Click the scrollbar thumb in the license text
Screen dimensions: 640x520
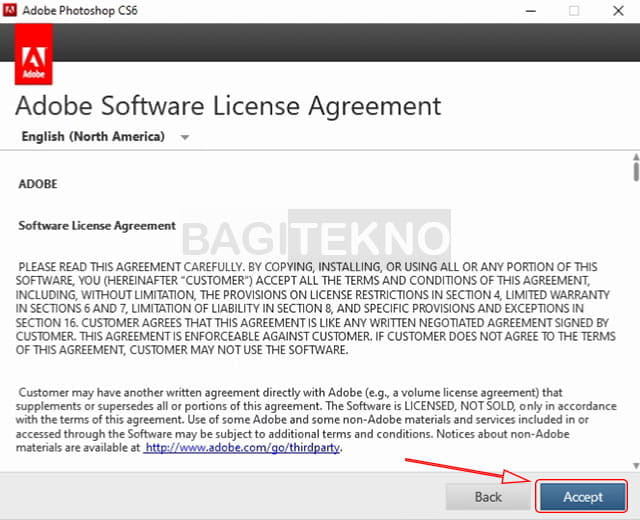pos(636,171)
